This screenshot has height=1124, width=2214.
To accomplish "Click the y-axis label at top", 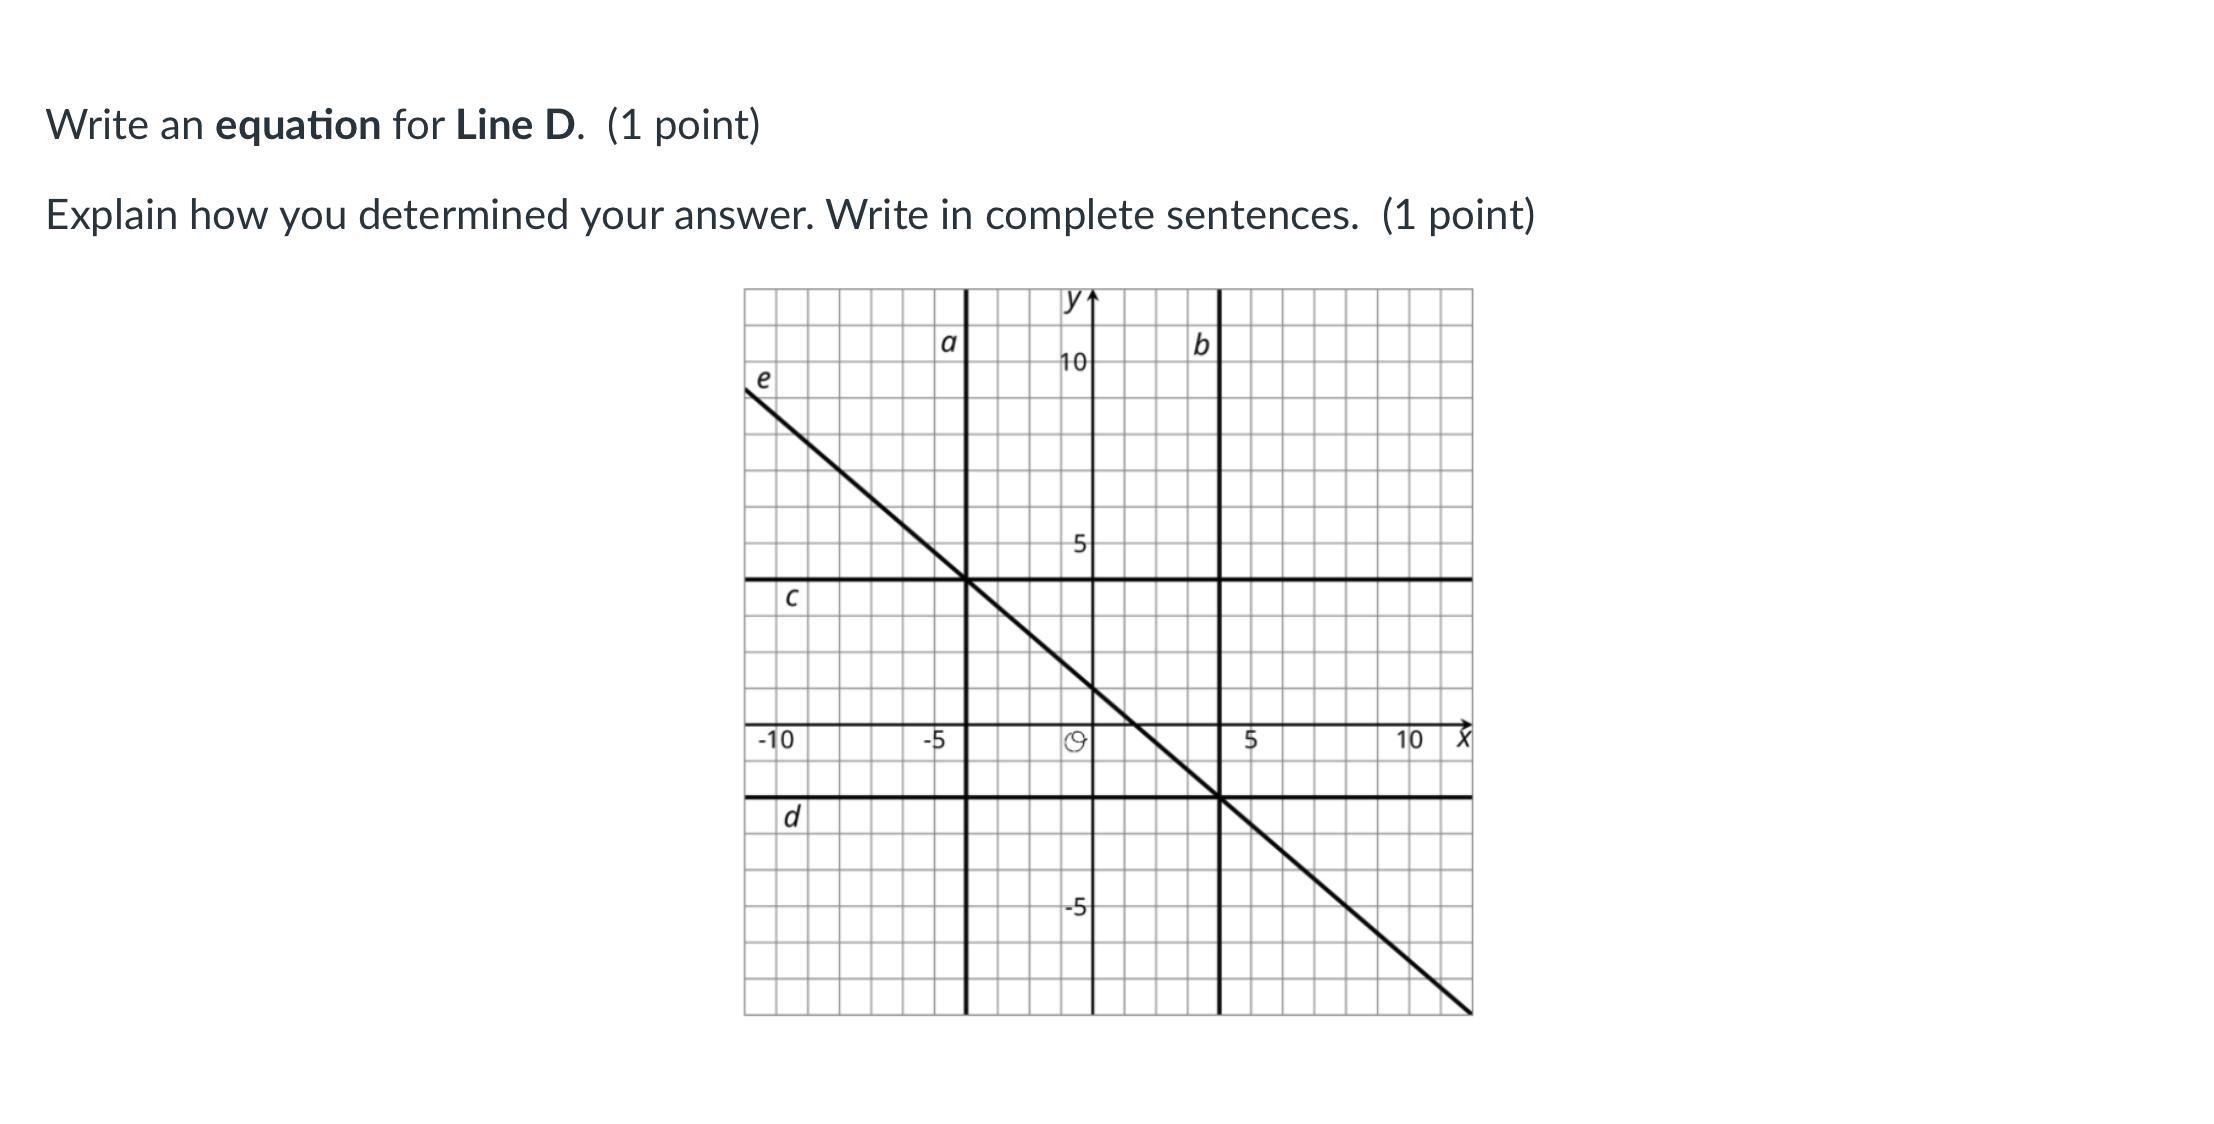I will click(1073, 299).
